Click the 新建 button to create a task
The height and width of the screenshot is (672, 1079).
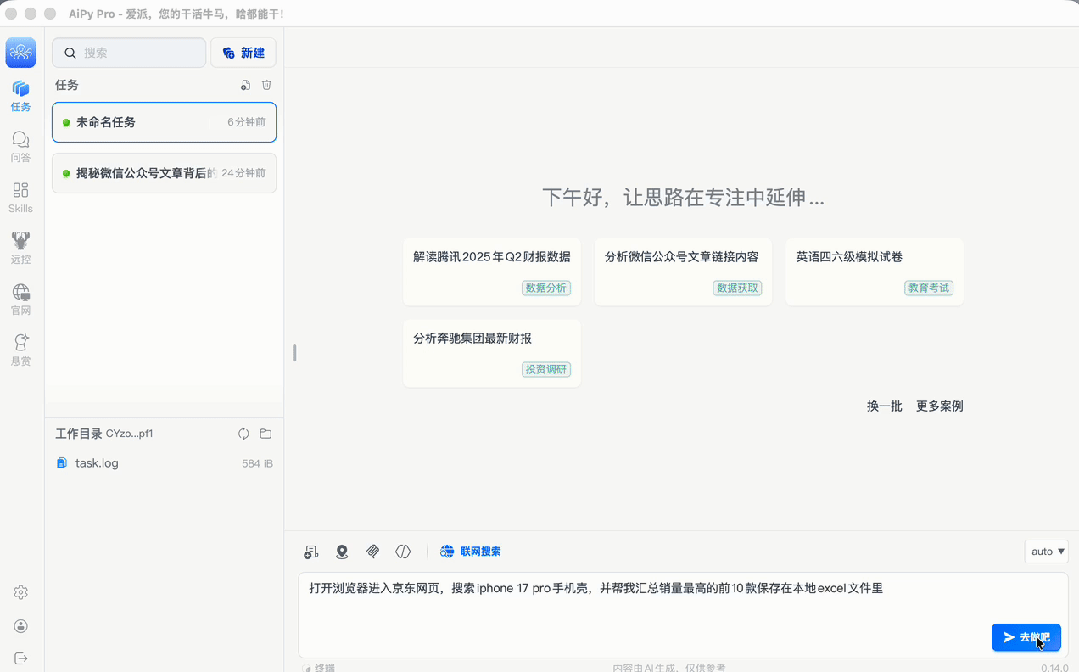244,53
